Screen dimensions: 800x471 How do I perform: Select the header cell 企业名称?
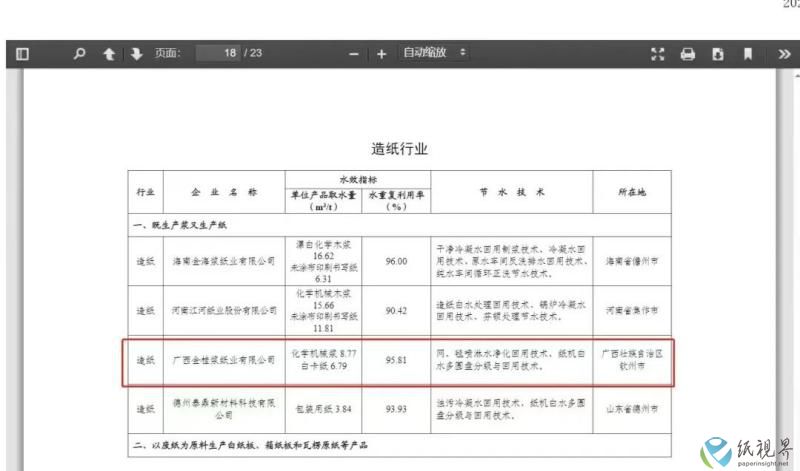pyautogui.click(x=224, y=192)
